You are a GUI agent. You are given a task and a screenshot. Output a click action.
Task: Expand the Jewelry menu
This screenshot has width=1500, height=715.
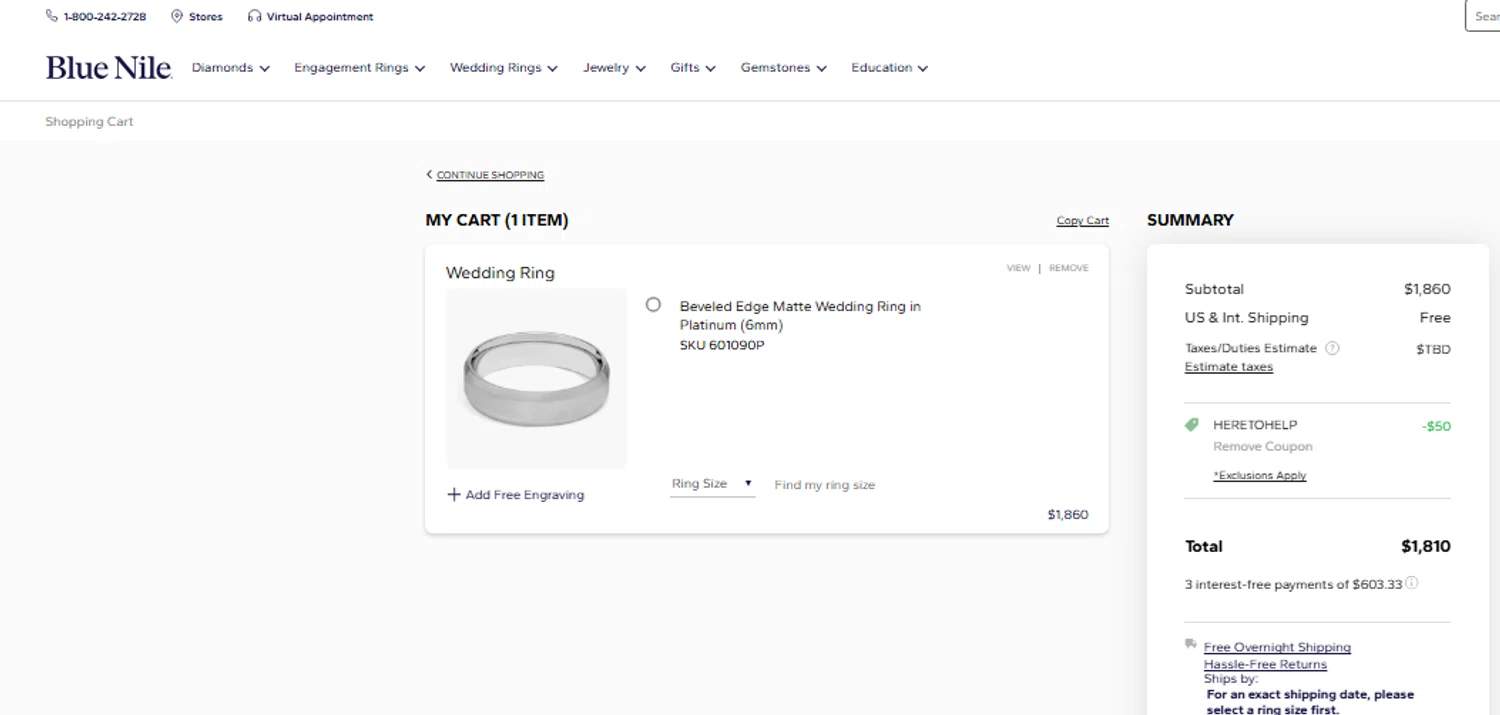615,68
